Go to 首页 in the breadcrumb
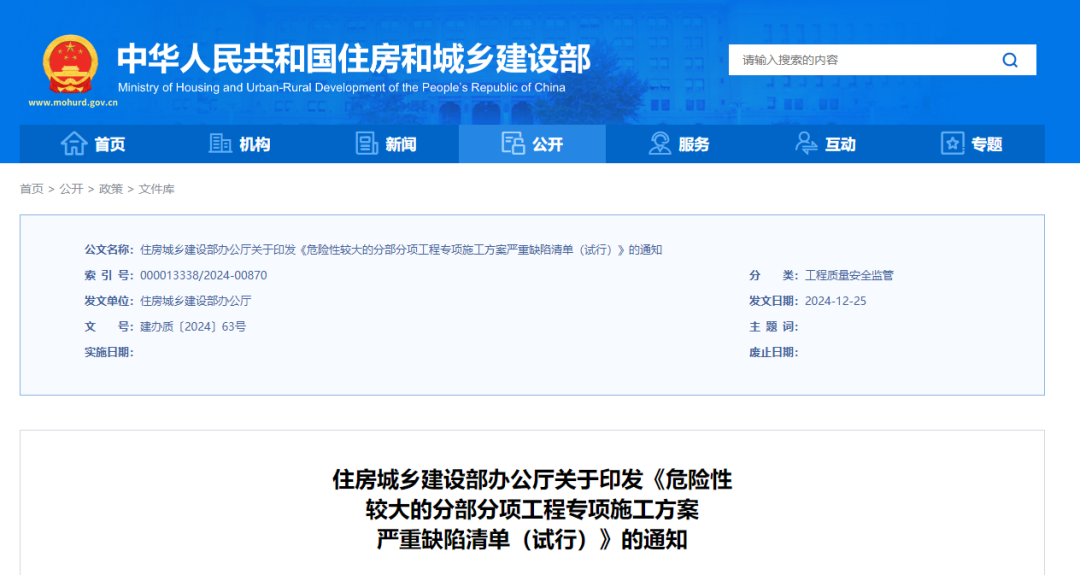 click(x=32, y=189)
